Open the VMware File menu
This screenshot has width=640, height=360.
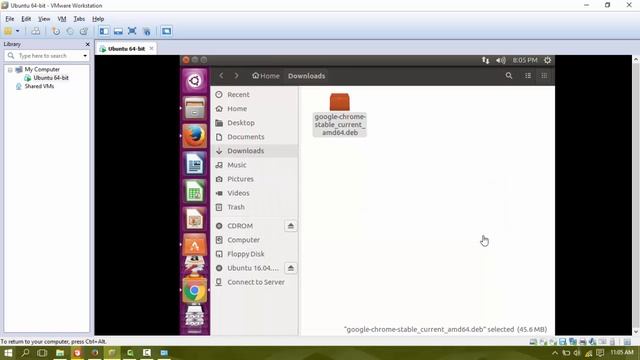9,19
